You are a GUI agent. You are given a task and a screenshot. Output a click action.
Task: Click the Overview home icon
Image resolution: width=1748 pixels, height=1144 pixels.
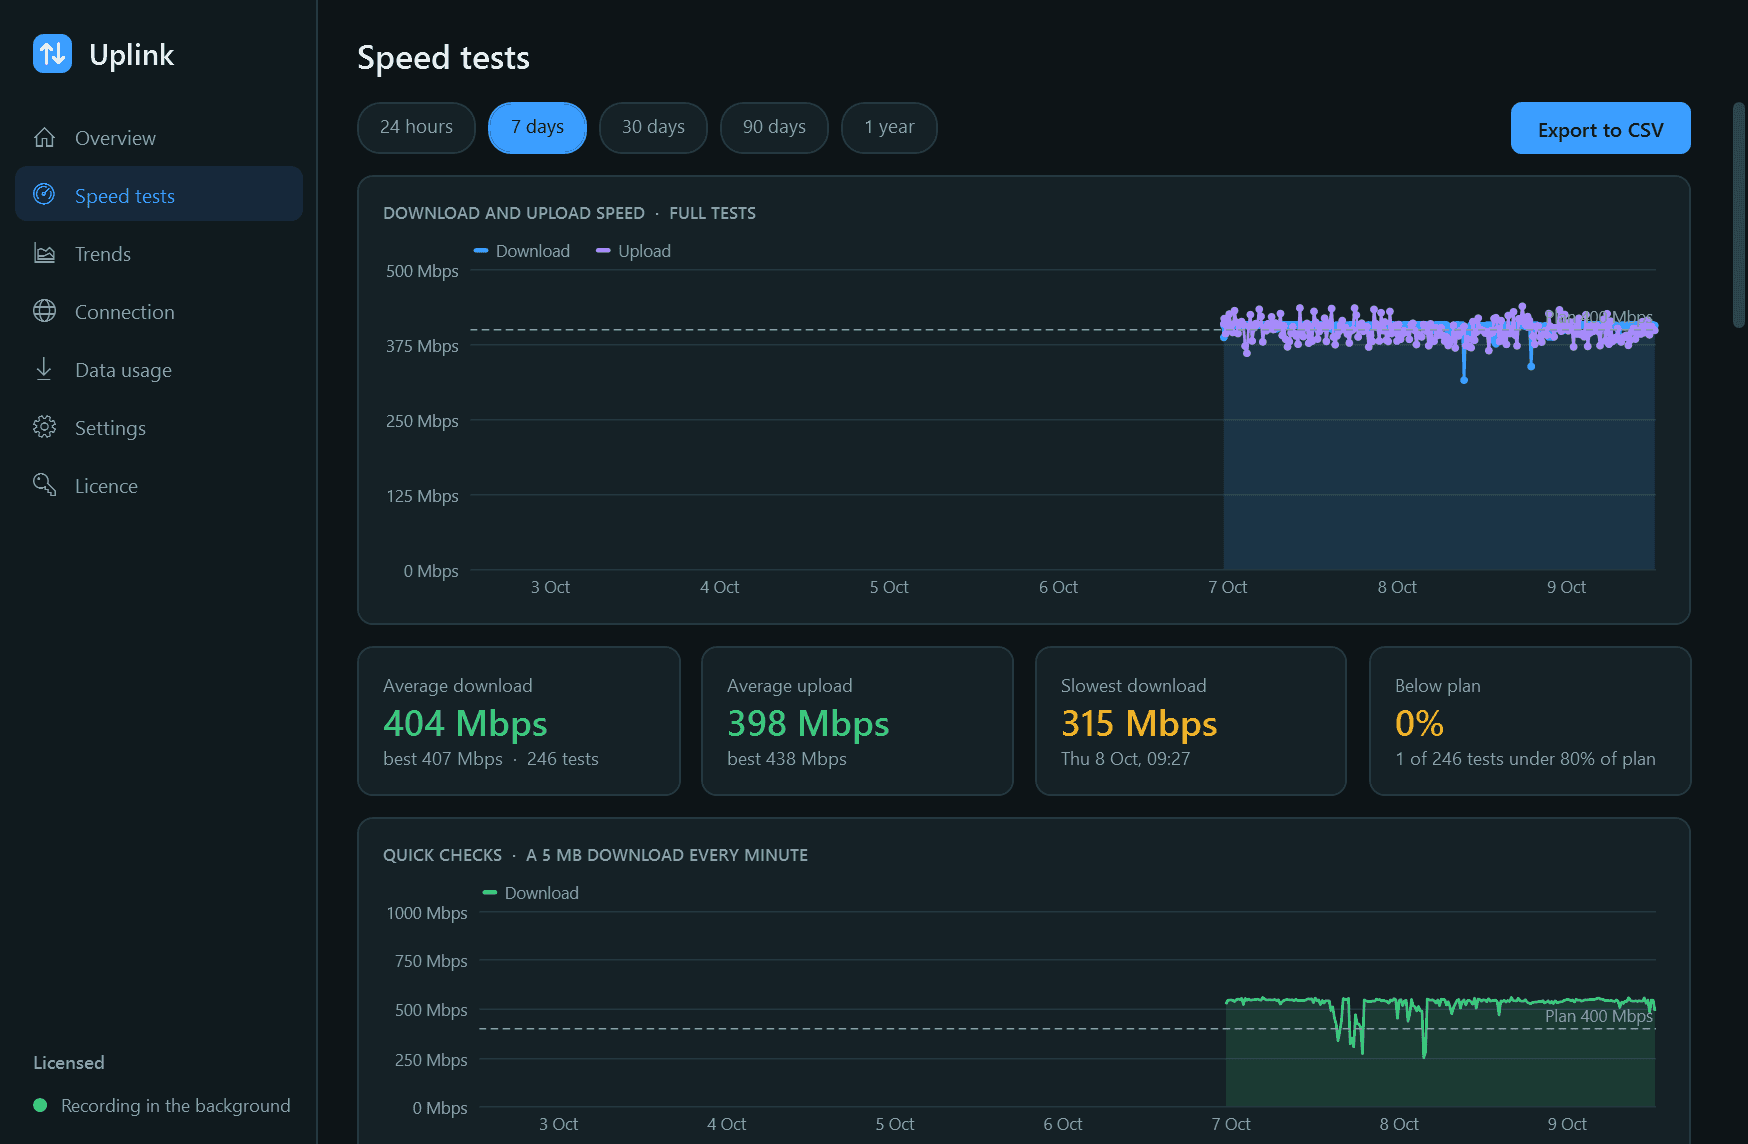click(x=44, y=137)
